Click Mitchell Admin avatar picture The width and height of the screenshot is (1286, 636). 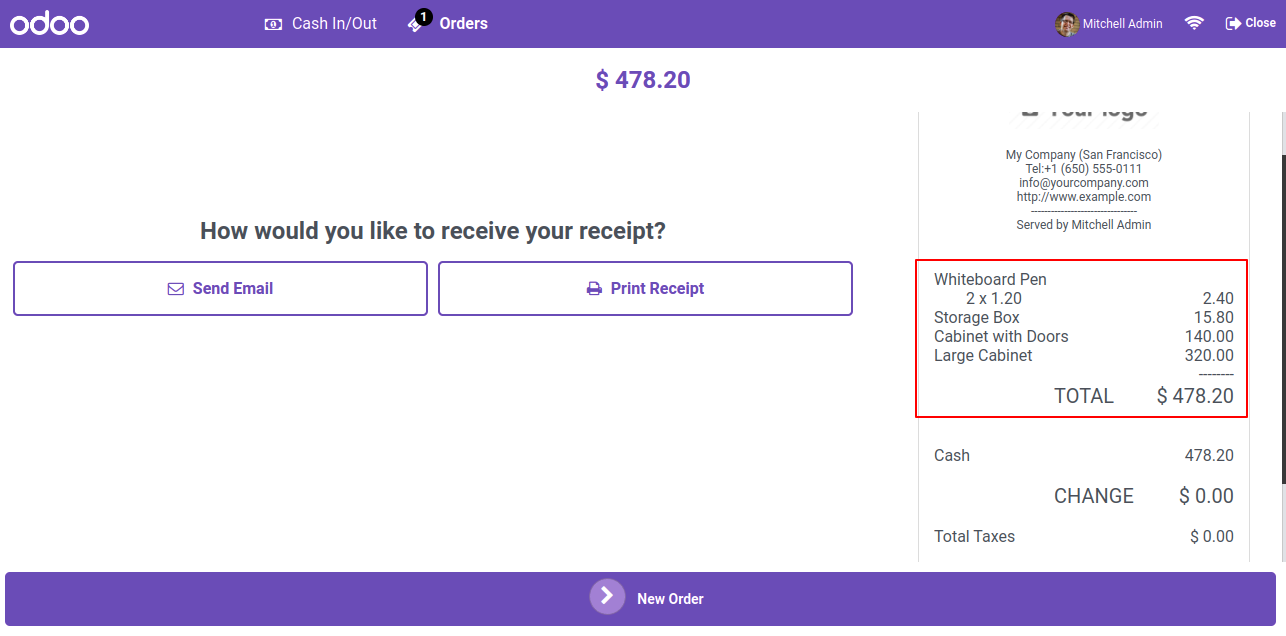point(1067,24)
